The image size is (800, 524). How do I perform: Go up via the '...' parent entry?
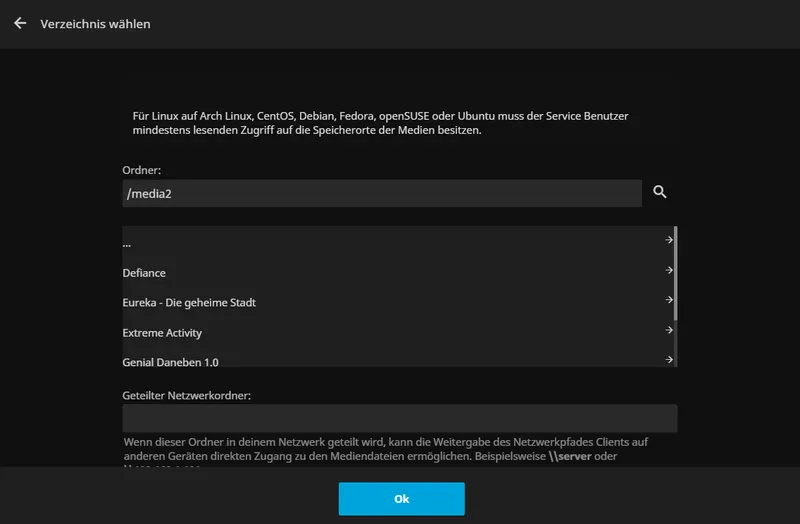[127, 243]
